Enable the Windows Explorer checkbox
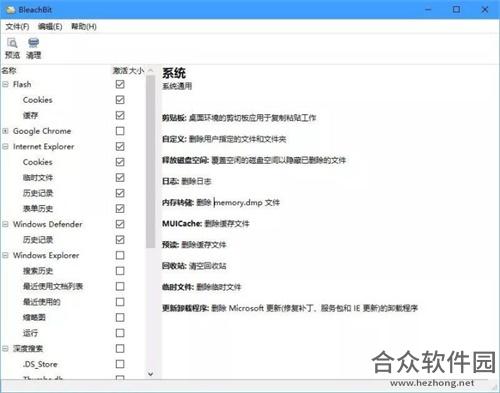Screen dimensions: 500x393 tap(120, 255)
